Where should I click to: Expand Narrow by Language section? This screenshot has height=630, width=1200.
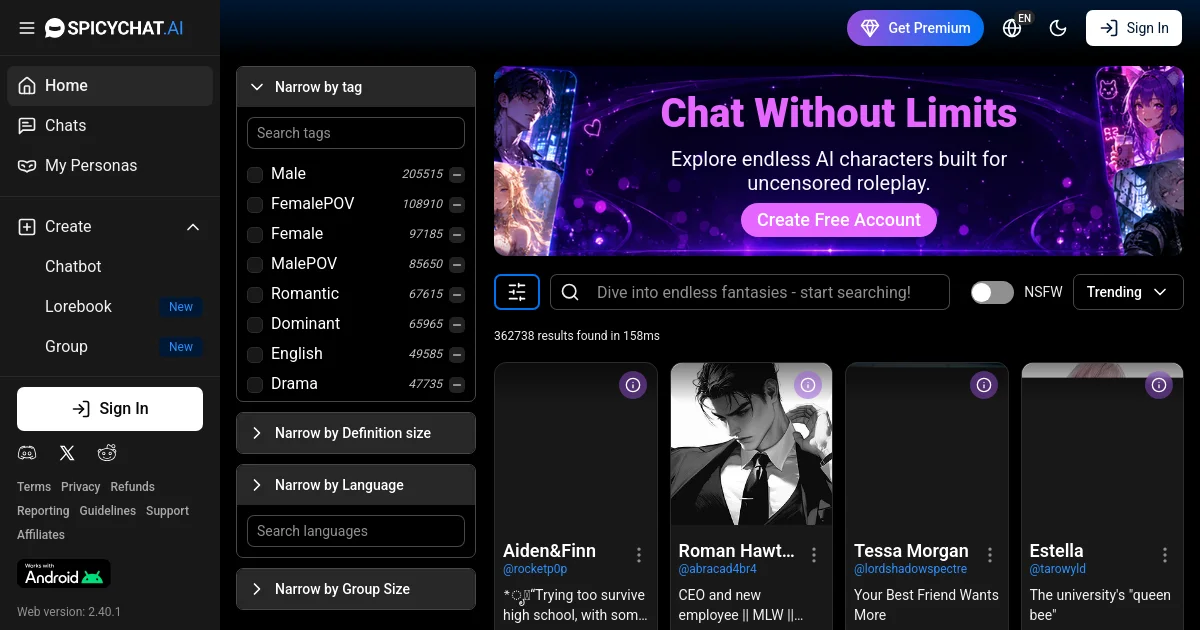[356, 485]
